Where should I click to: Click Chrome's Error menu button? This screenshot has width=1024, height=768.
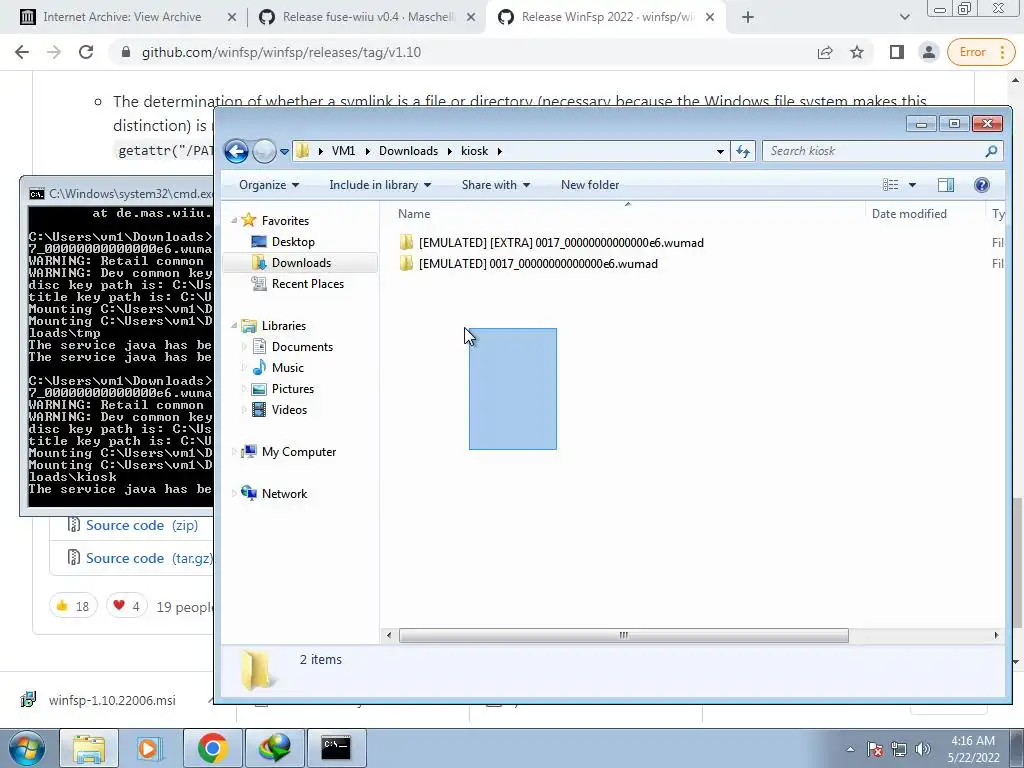pos(981,52)
